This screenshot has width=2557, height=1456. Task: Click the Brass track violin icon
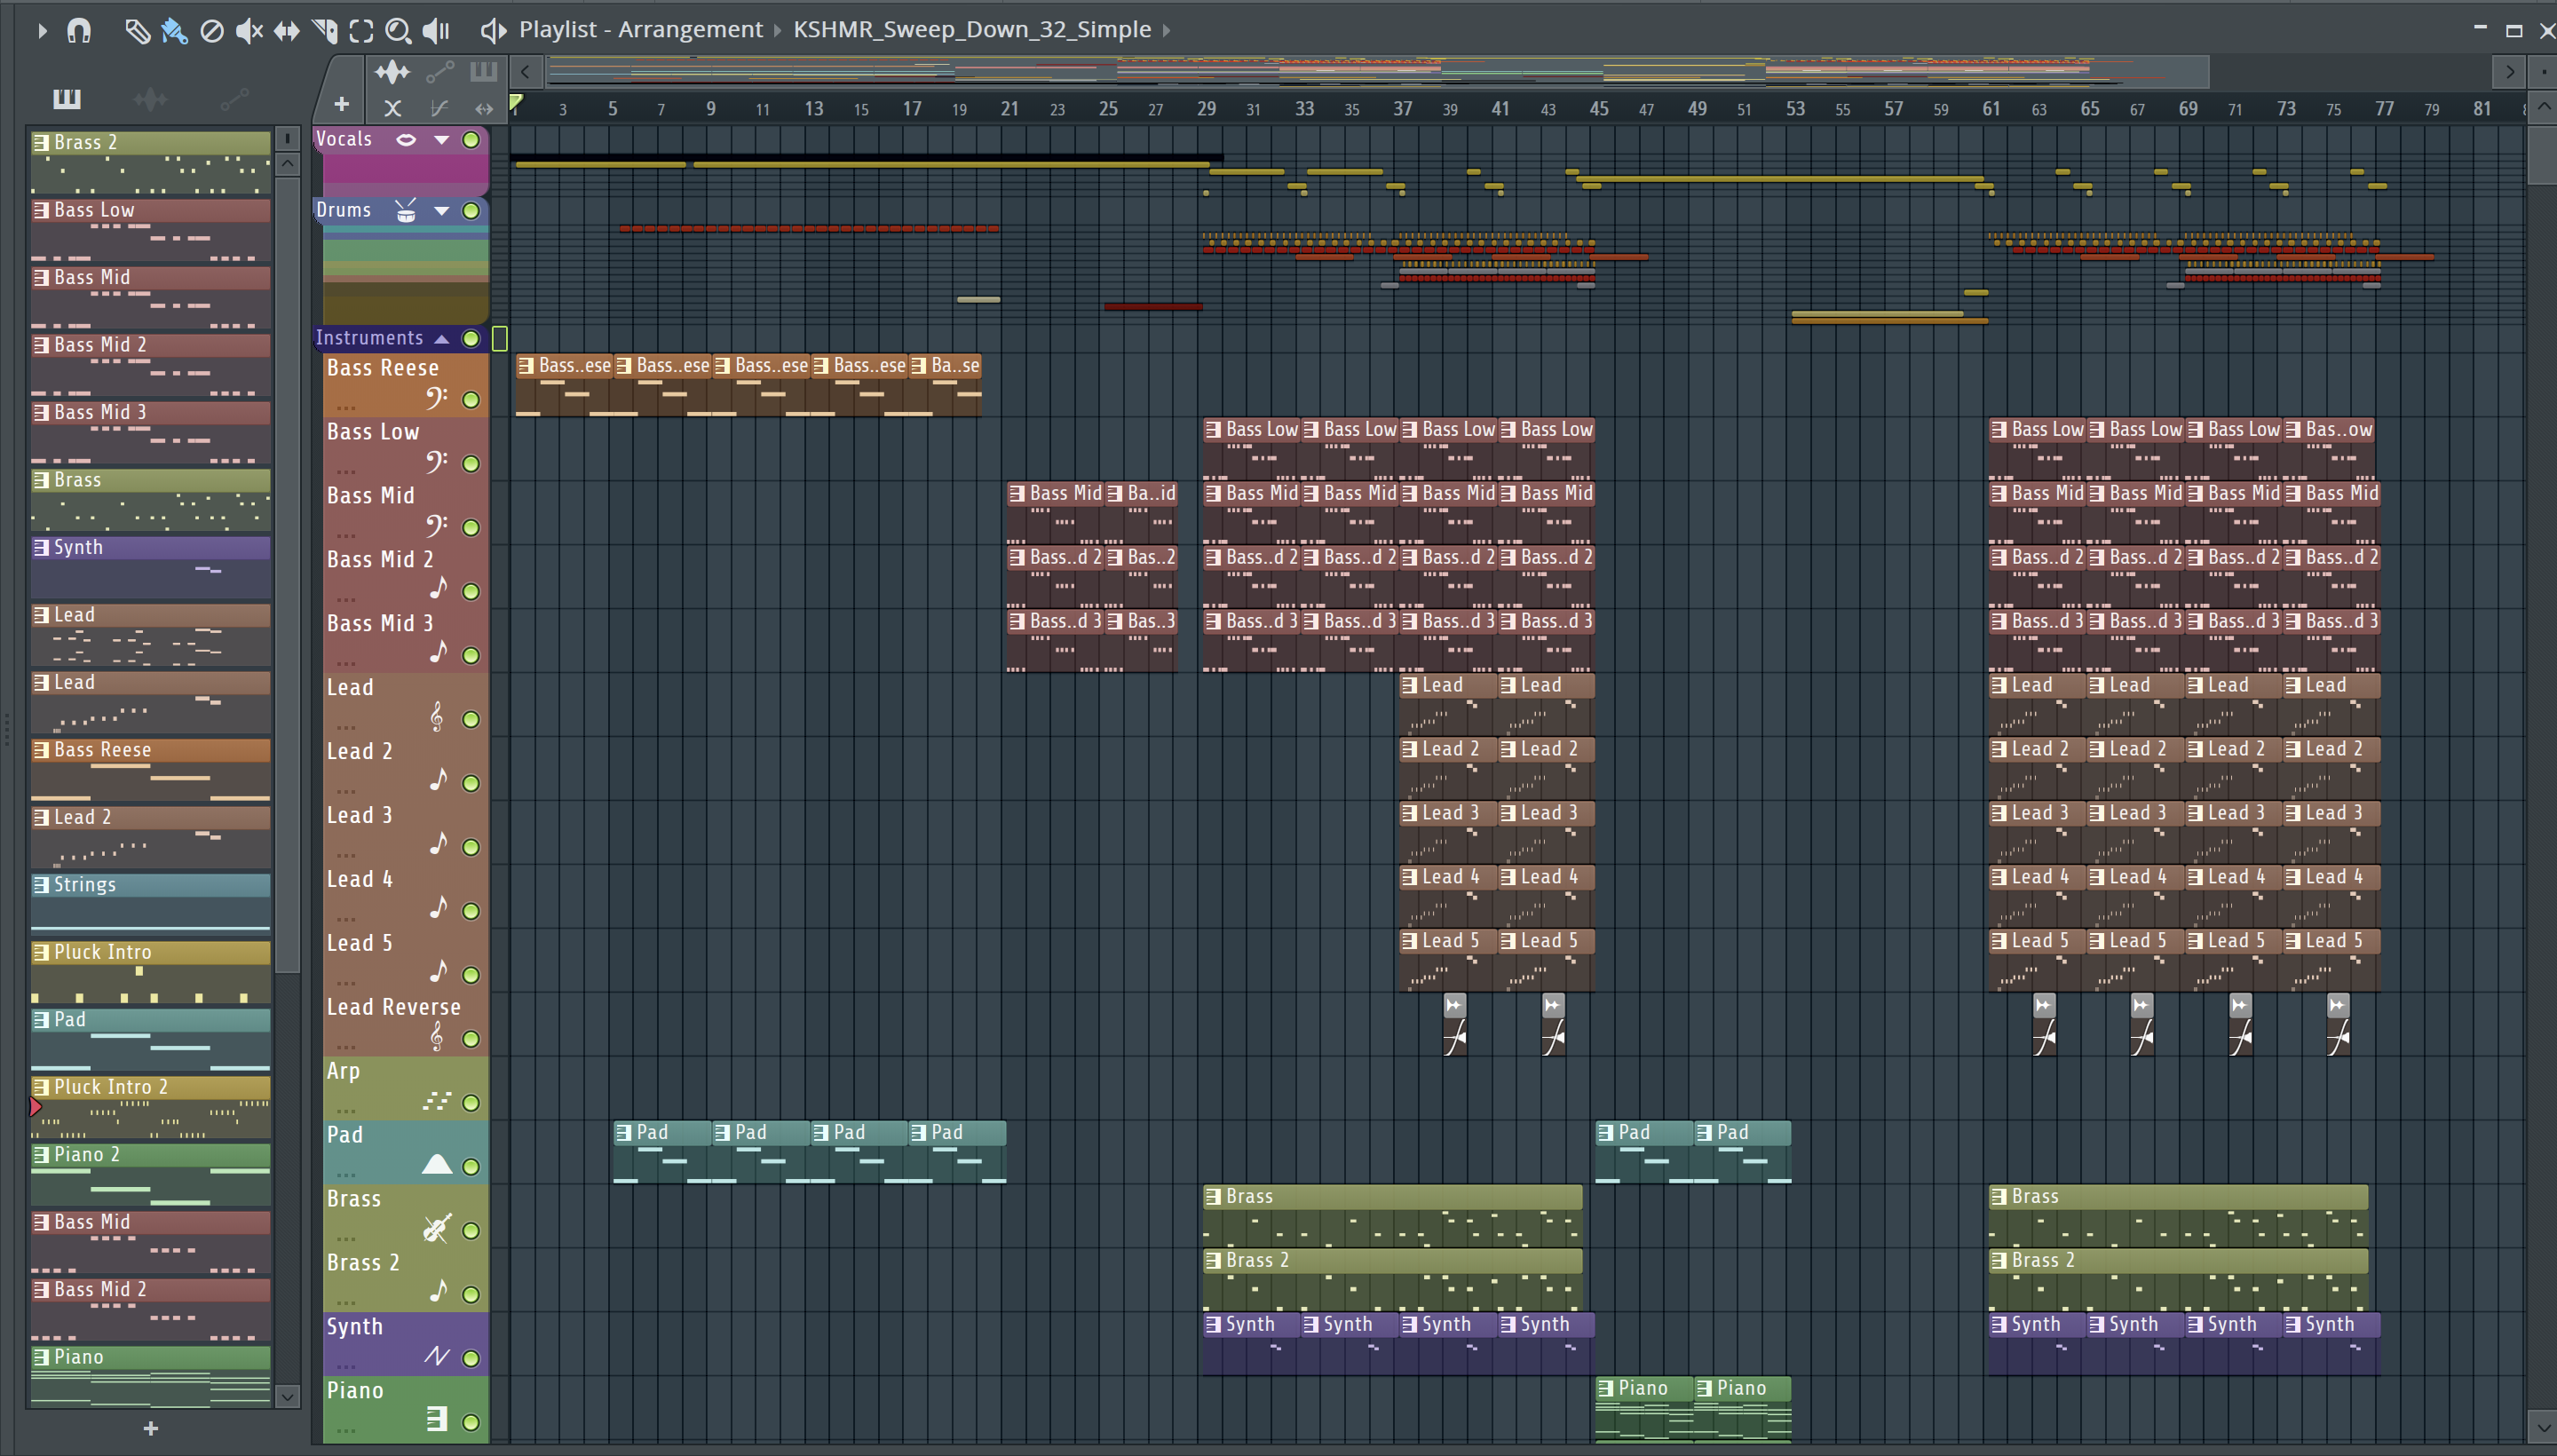pos(436,1228)
